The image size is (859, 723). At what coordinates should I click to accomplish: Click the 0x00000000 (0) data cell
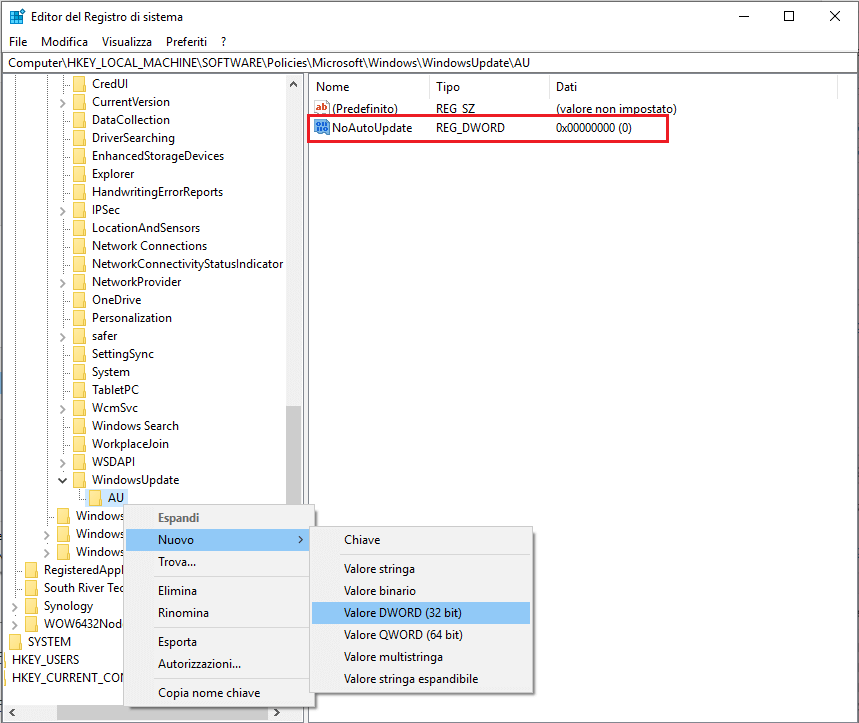[594, 128]
